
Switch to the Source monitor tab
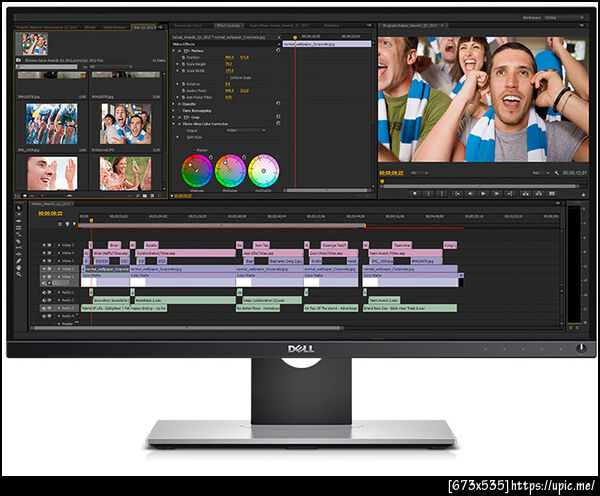[188, 26]
